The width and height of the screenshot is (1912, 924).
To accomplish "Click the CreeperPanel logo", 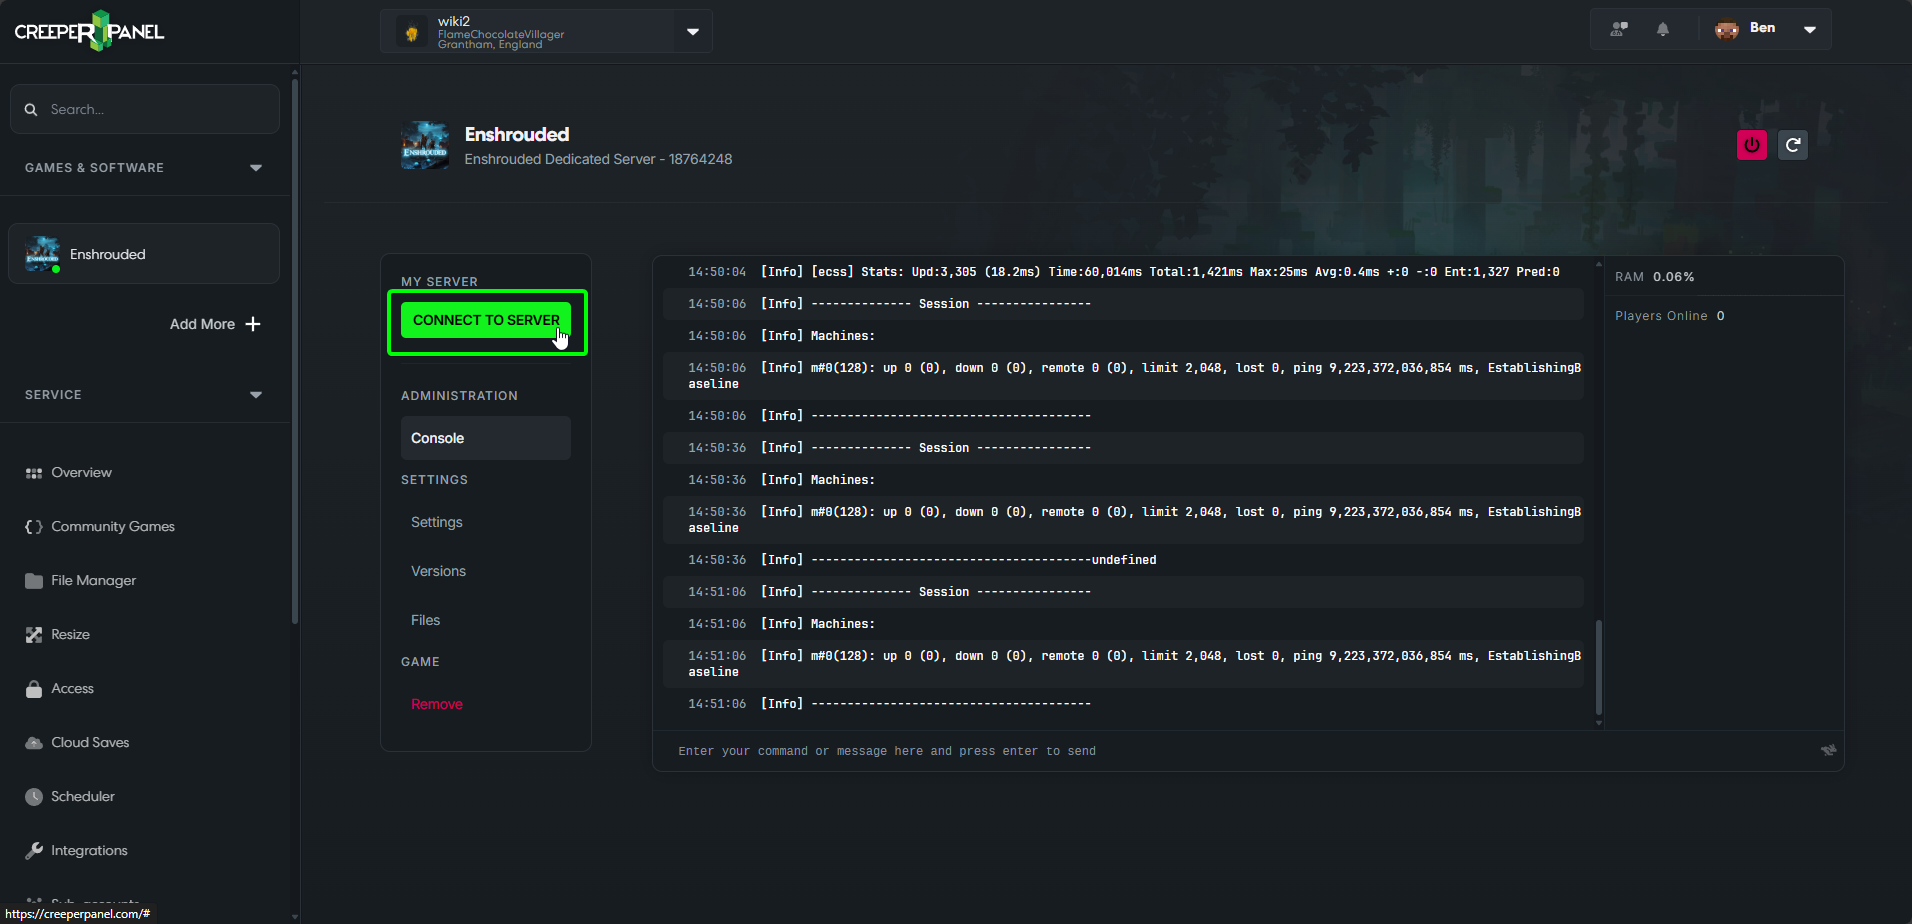I will pyautogui.click(x=89, y=31).
